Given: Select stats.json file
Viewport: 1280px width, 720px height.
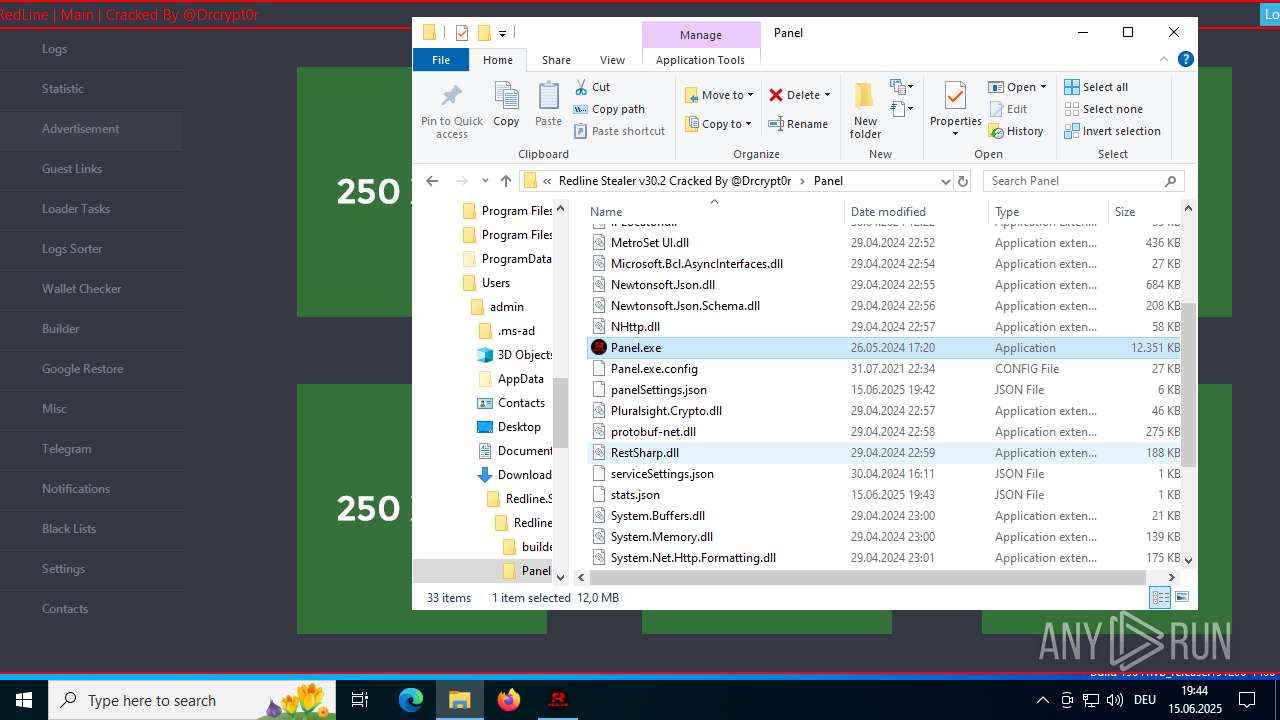Looking at the screenshot, I should click(884, 495).
